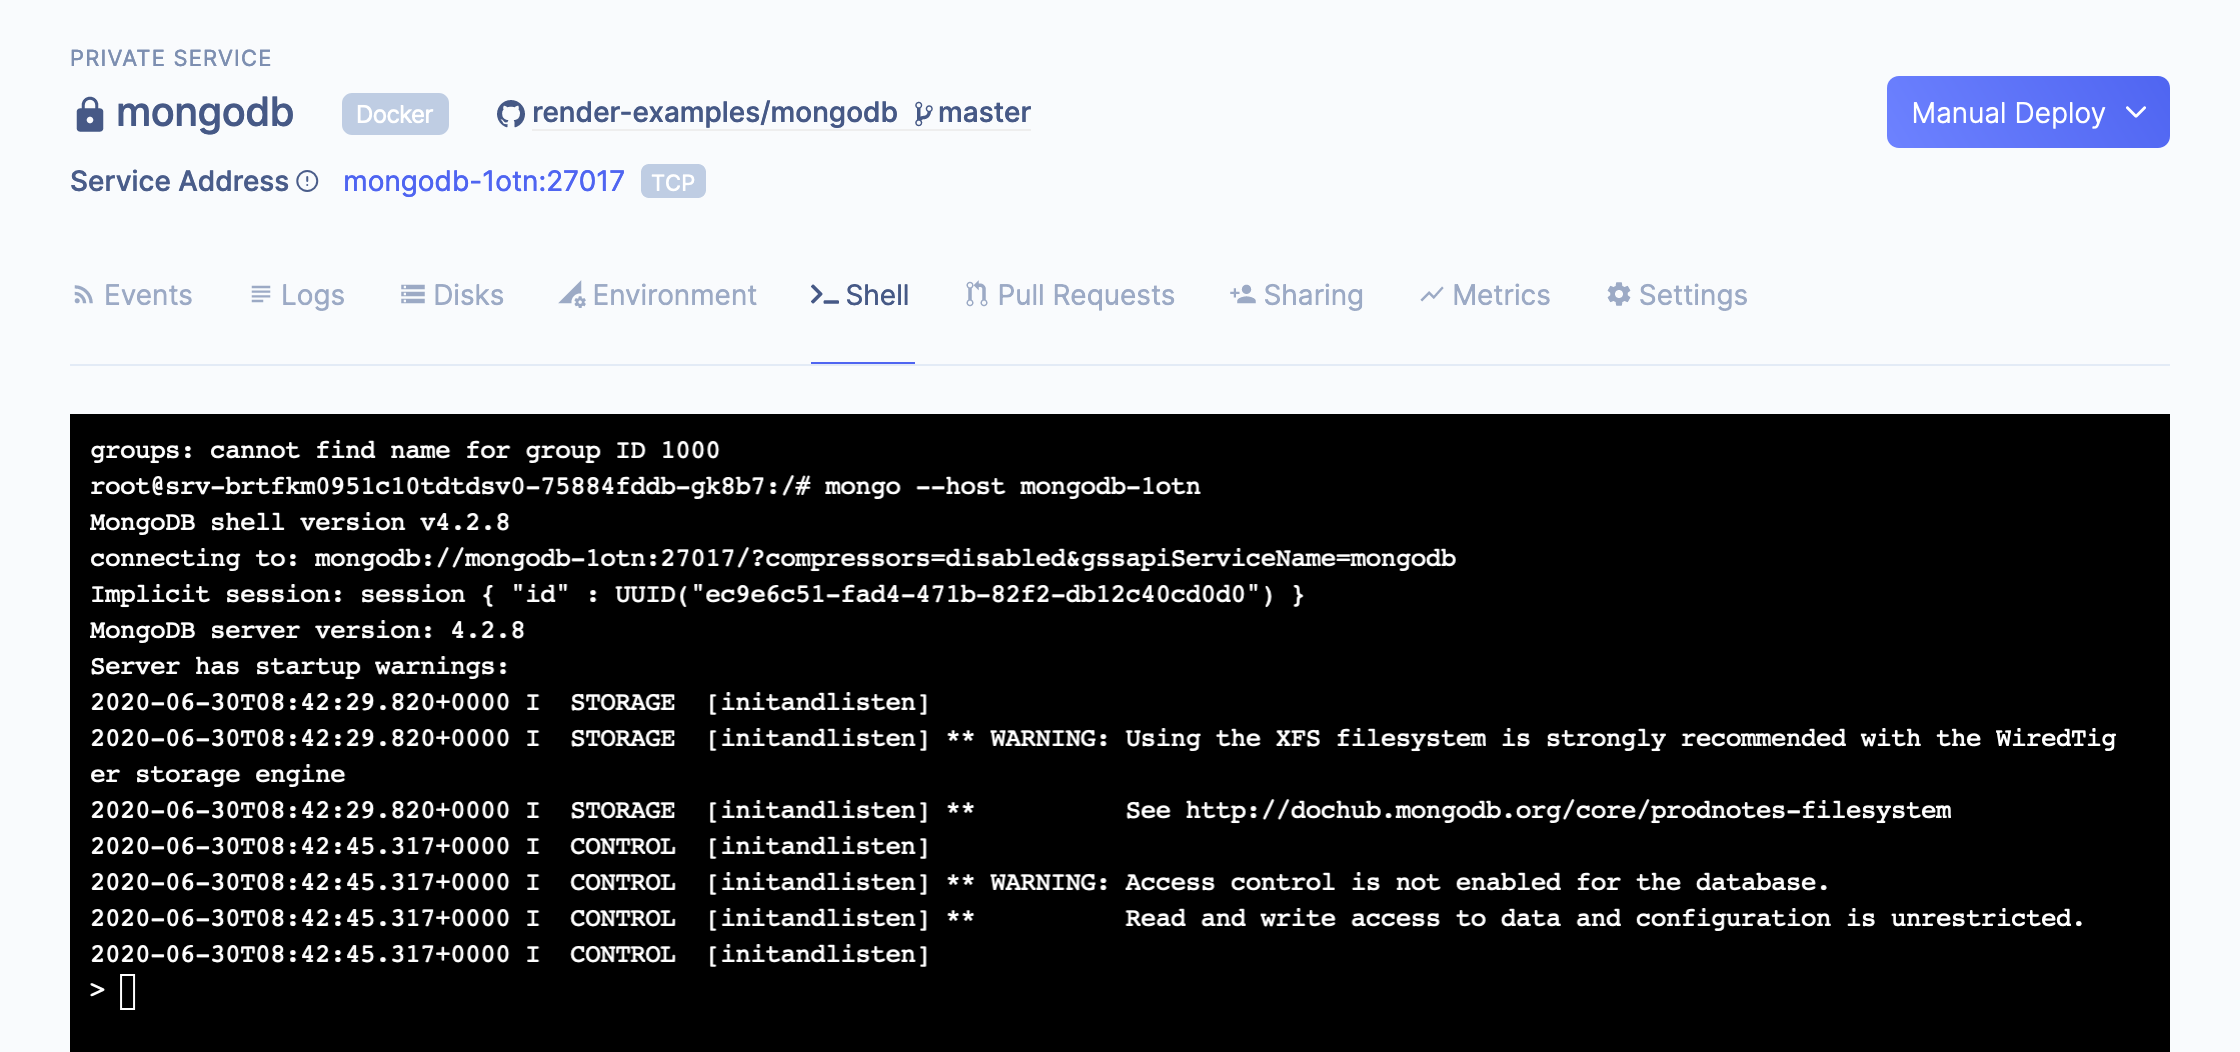Click the mongodb-1otn:27017 service address link
The width and height of the screenshot is (2240, 1052).
[483, 181]
